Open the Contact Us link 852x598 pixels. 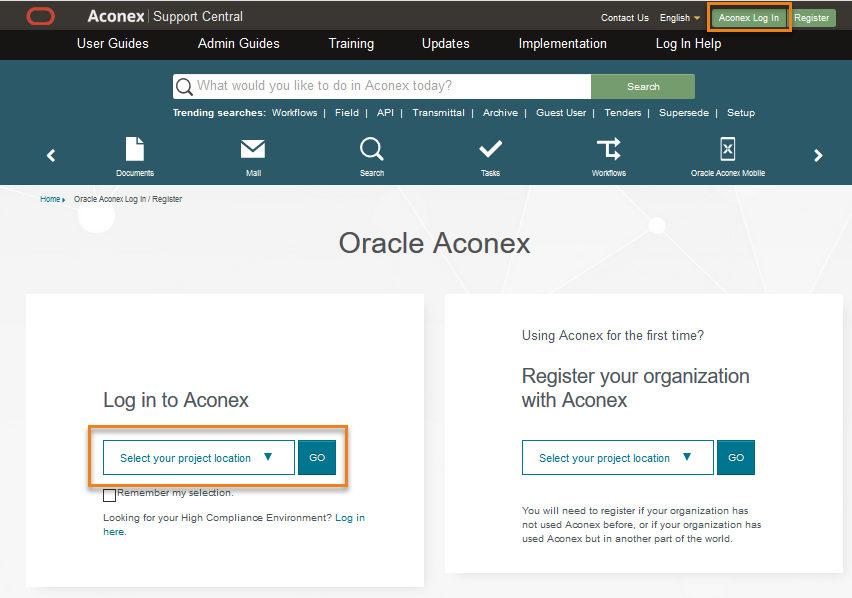[x=625, y=18]
